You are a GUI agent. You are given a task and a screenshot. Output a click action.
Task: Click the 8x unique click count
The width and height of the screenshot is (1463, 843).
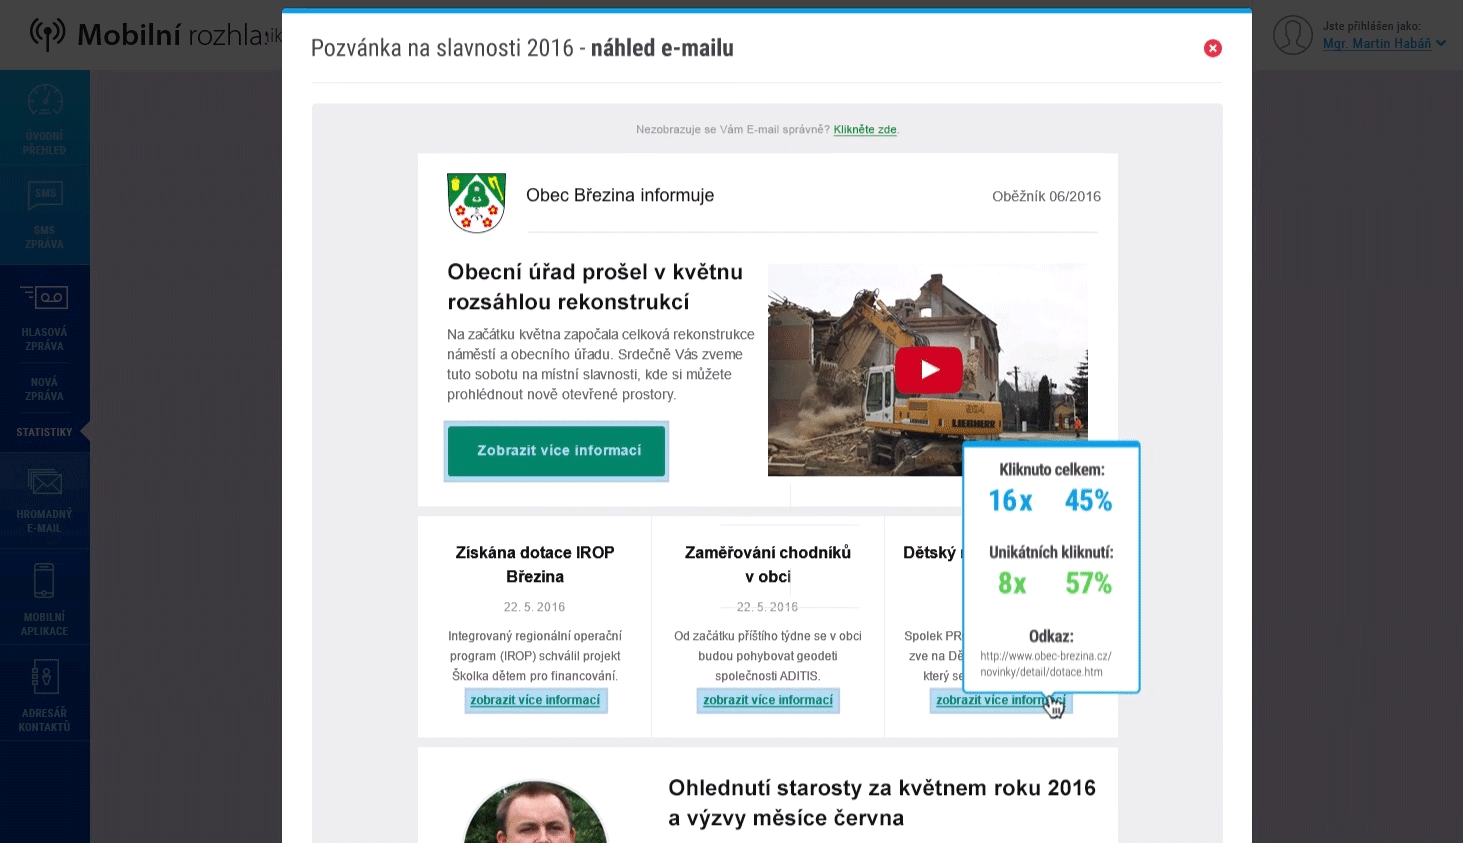[1012, 583]
